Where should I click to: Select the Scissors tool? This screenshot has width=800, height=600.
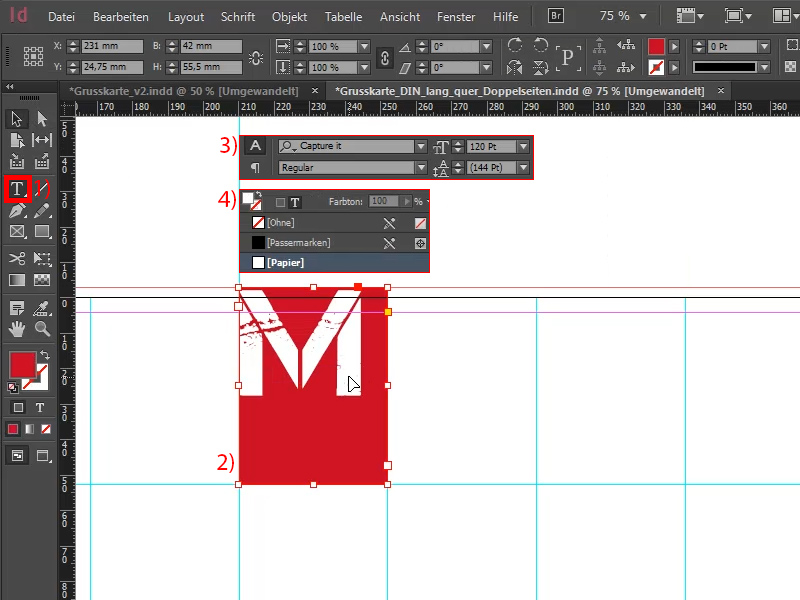coord(16,259)
